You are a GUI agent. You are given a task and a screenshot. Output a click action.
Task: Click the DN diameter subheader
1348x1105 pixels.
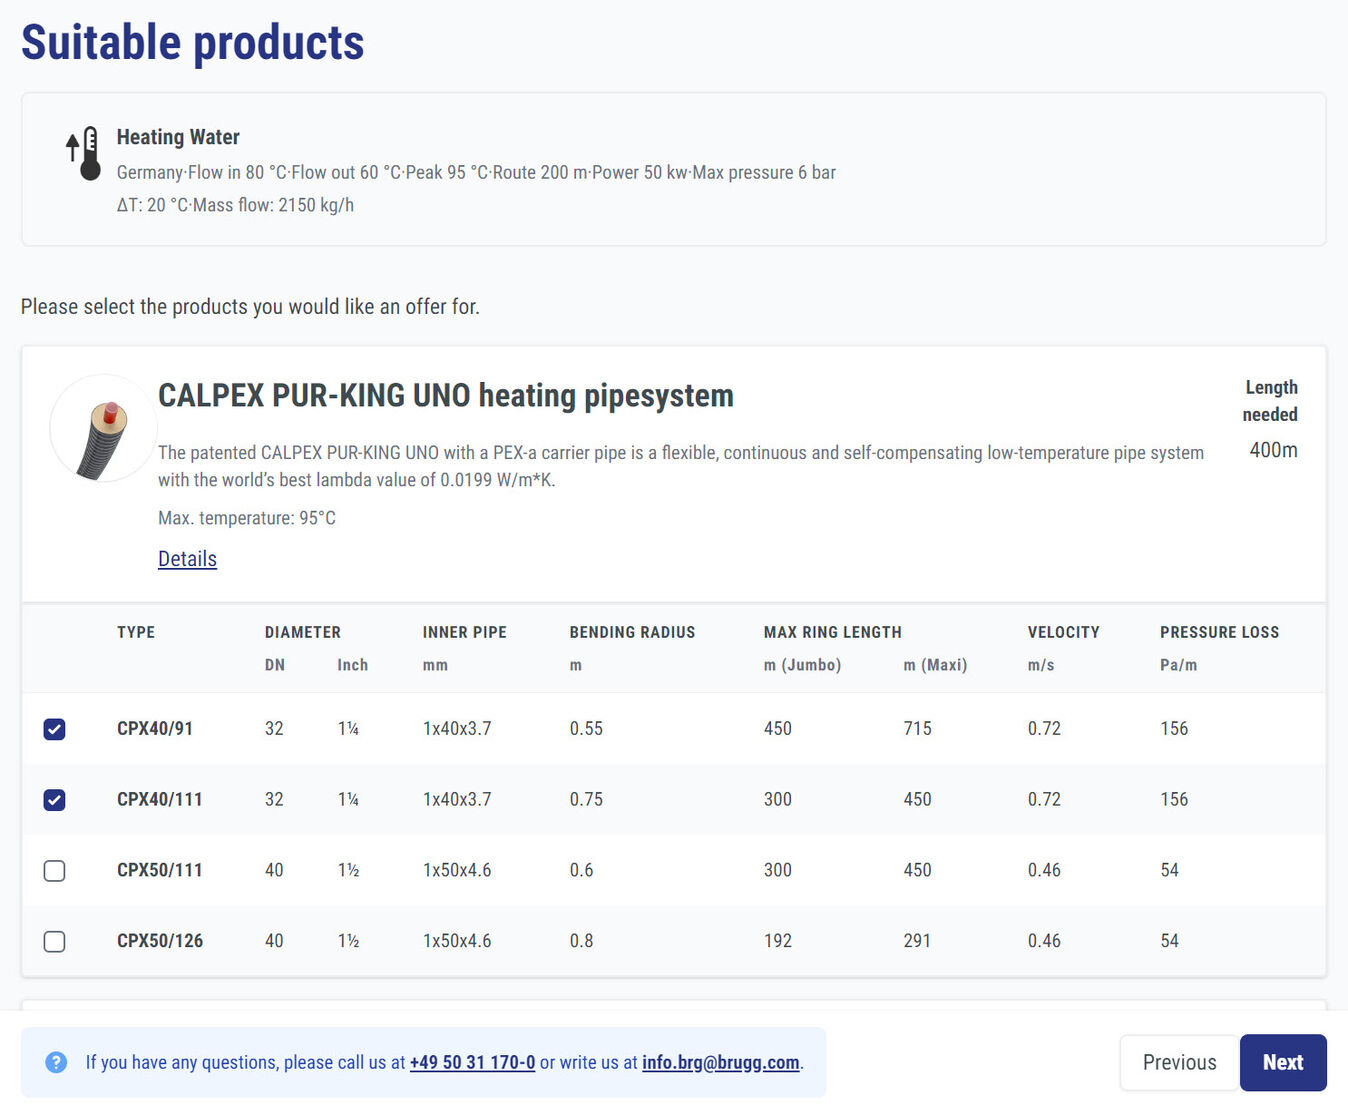[275, 665]
